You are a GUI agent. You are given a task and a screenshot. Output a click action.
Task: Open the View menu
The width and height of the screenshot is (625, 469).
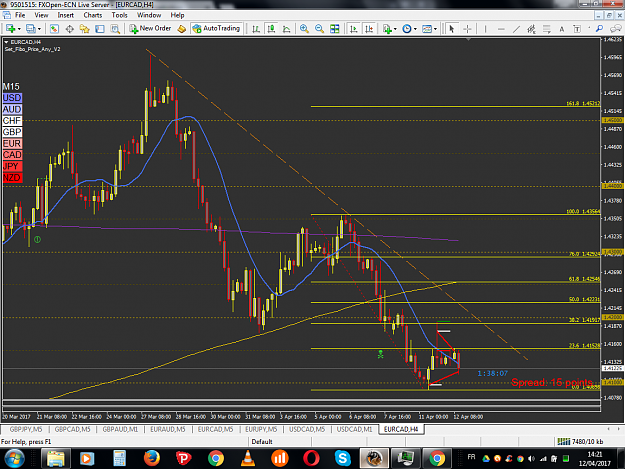click(x=41, y=15)
